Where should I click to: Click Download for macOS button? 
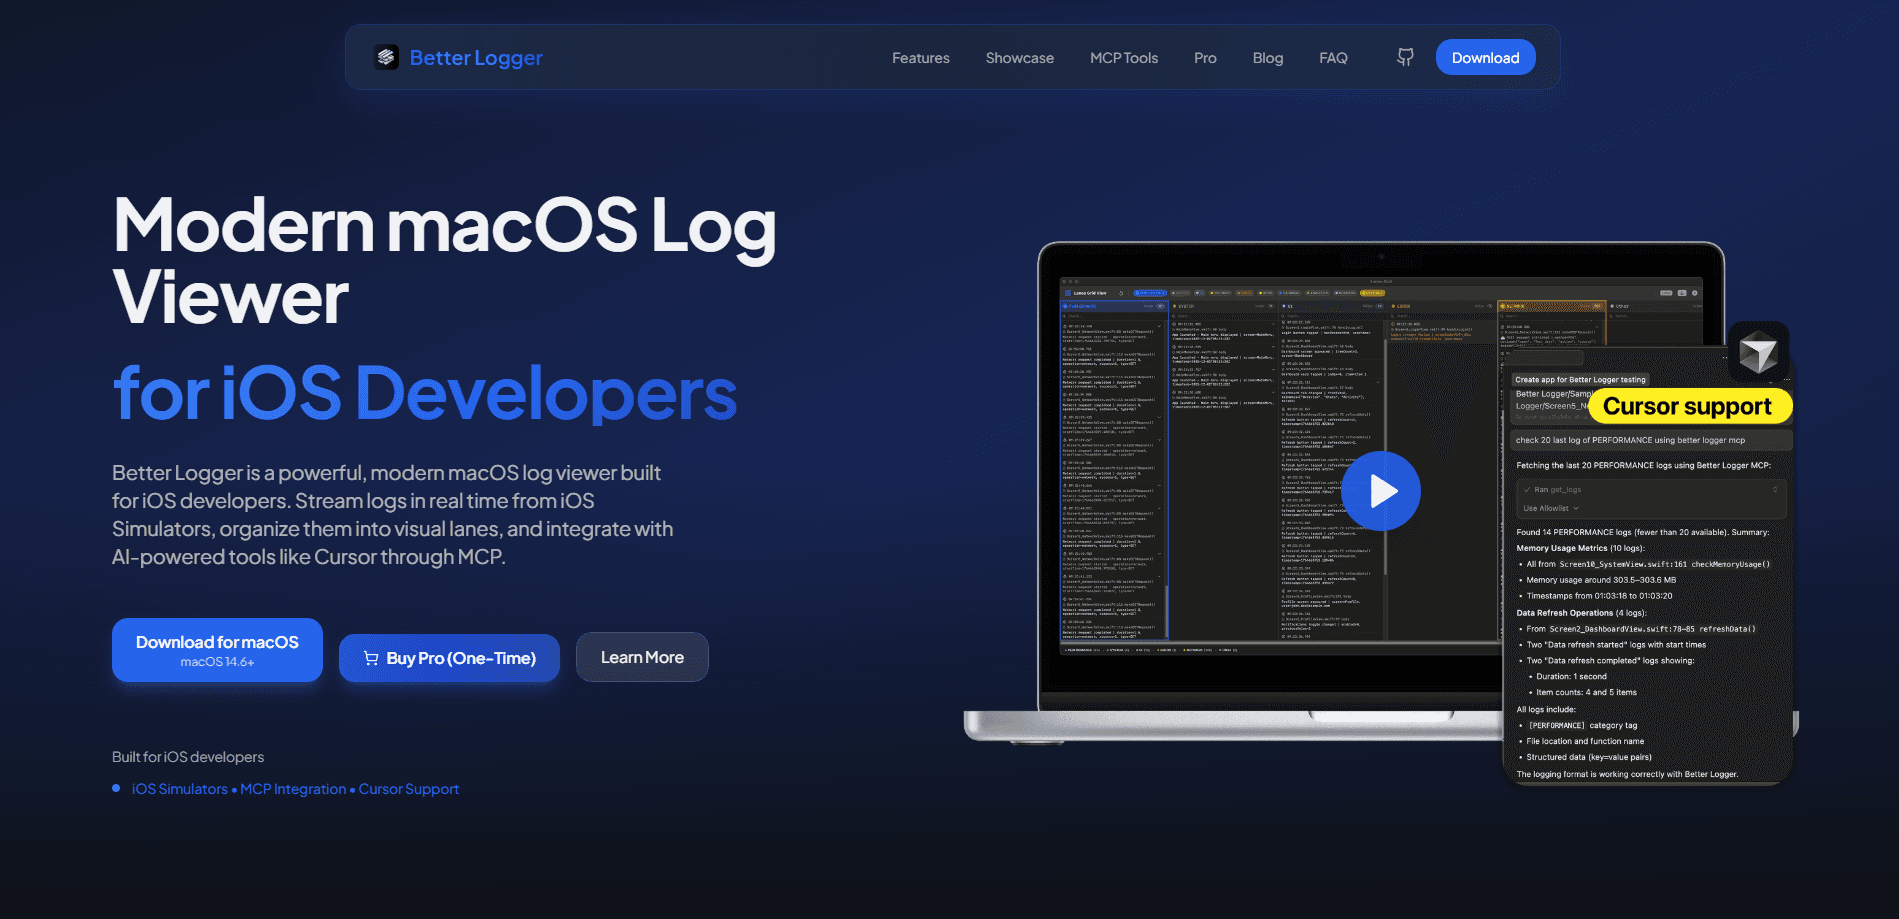217,650
